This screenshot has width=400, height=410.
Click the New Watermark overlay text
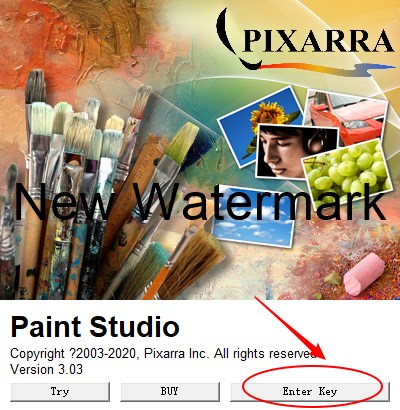200,203
